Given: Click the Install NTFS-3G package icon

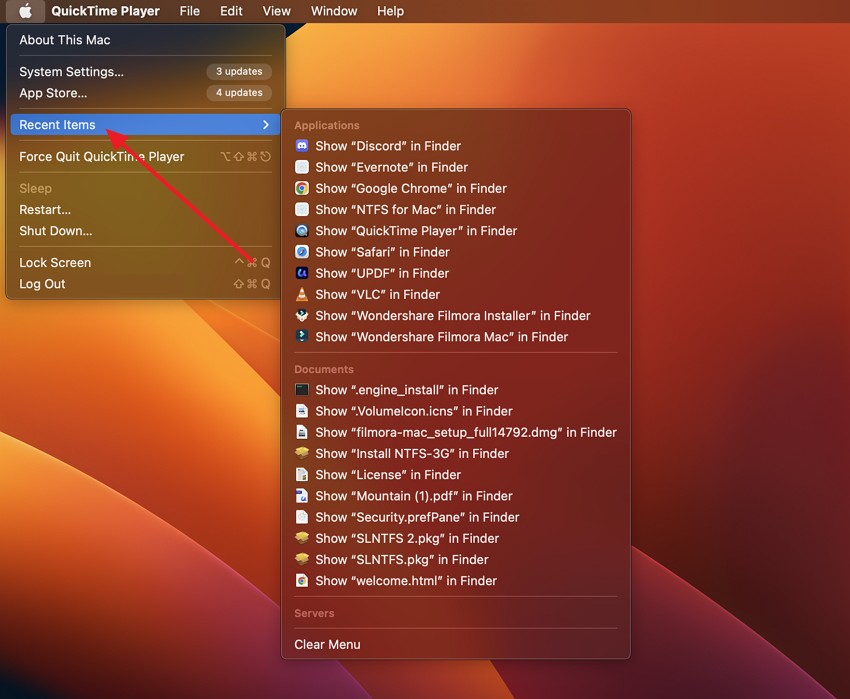Looking at the screenshot, I should (302, 453).
